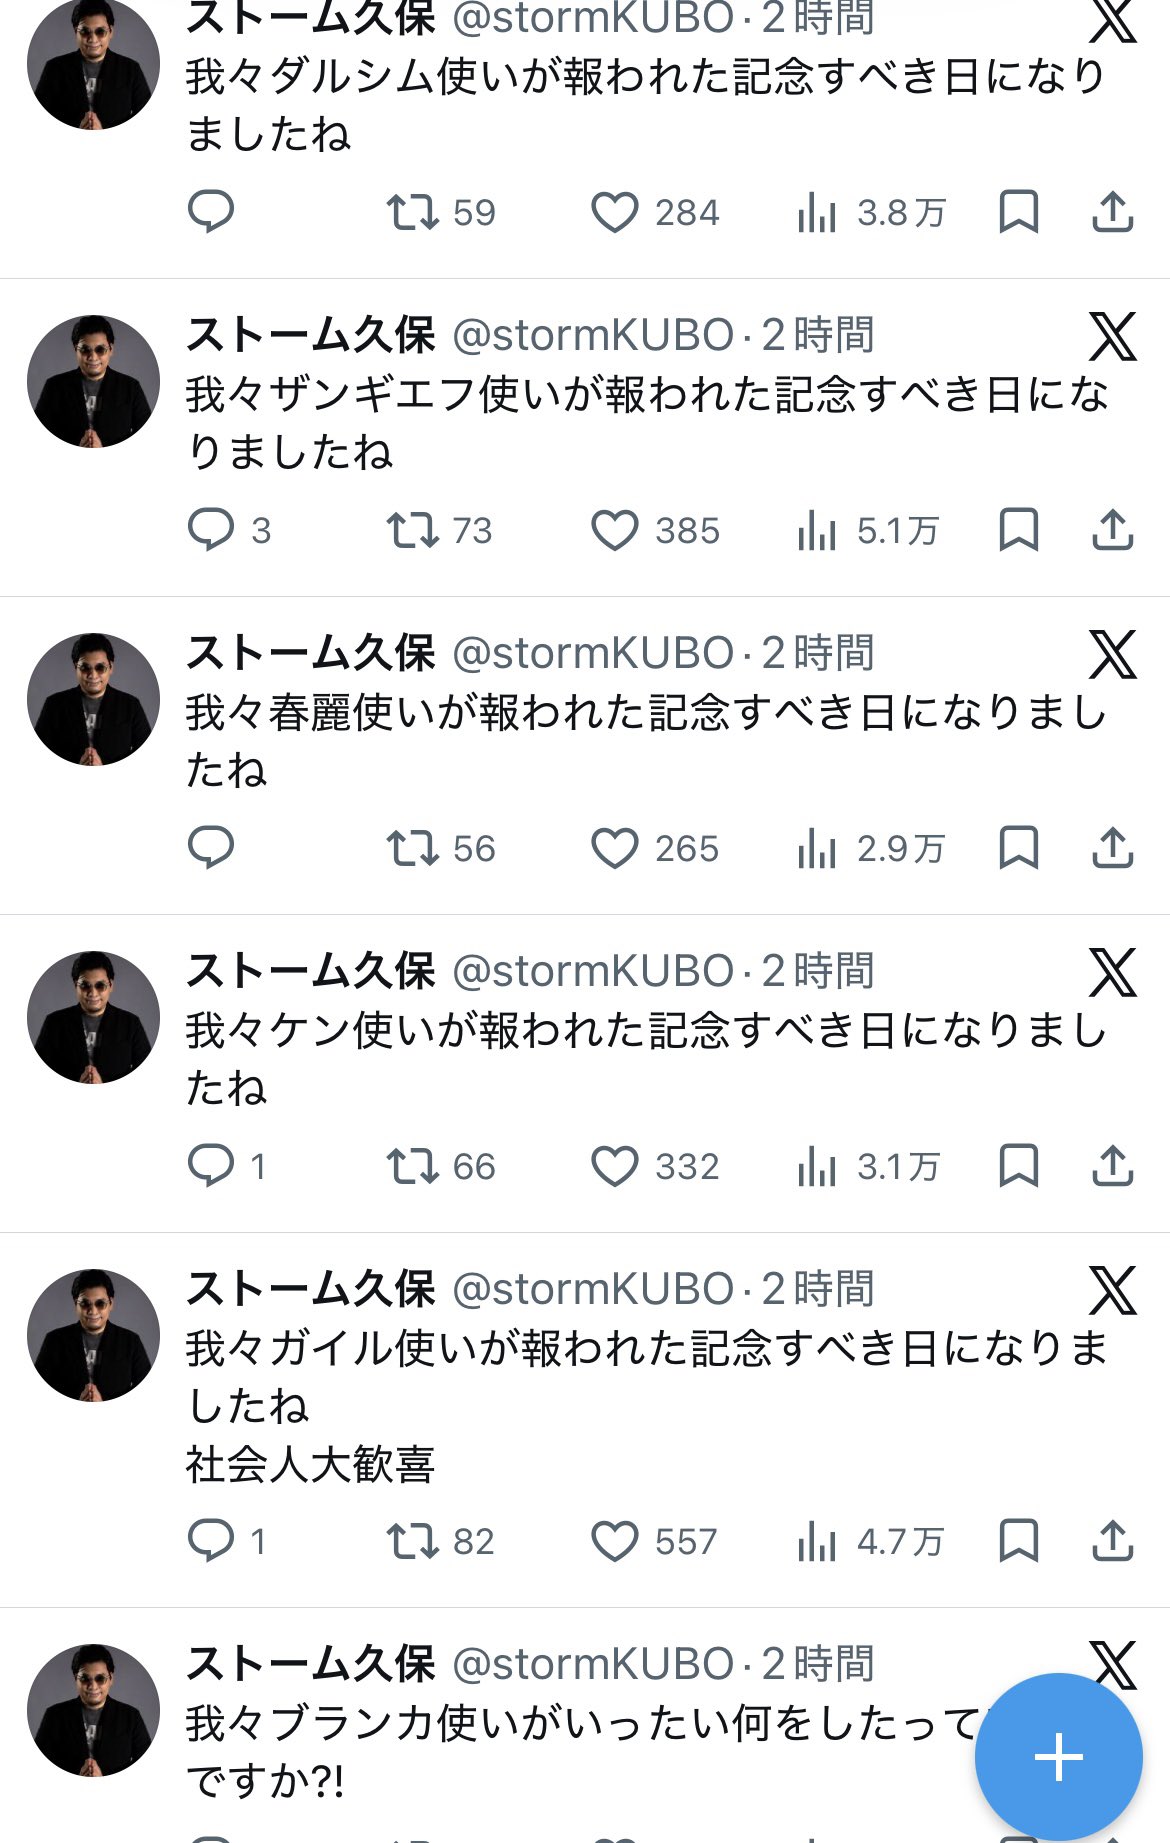This screenshot has height=1843, width=1170.
Task: Reply to the ダルシム使い tweet
Action: coord(210,212)
